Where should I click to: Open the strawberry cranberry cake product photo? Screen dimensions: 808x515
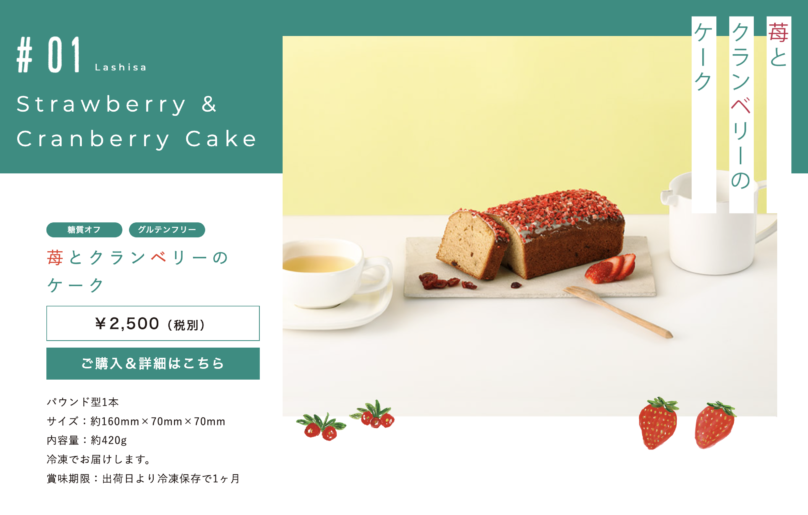[529, 226]
